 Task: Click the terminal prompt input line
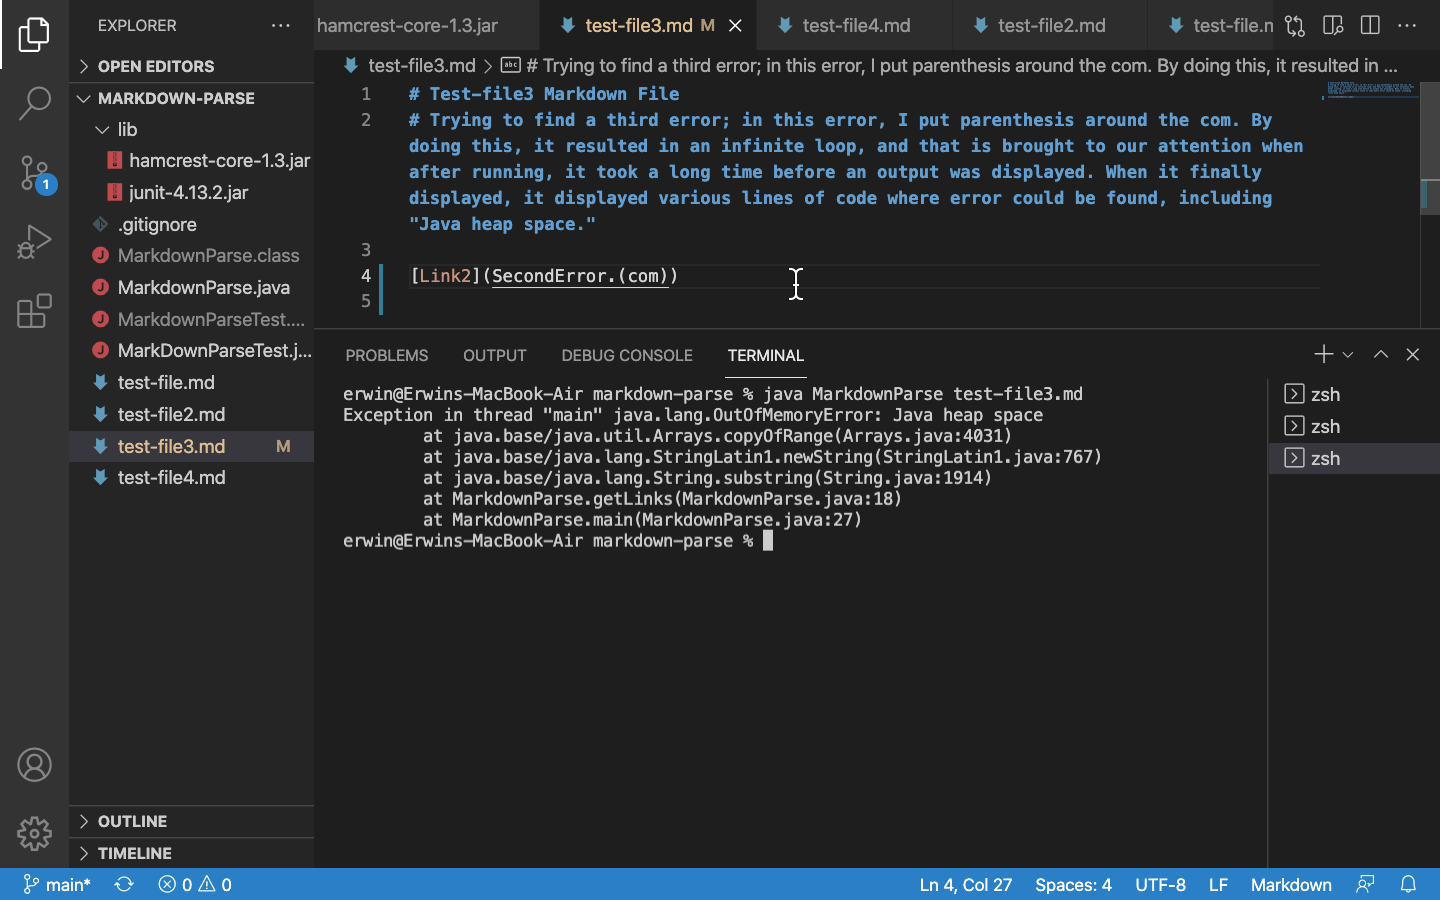558,541
